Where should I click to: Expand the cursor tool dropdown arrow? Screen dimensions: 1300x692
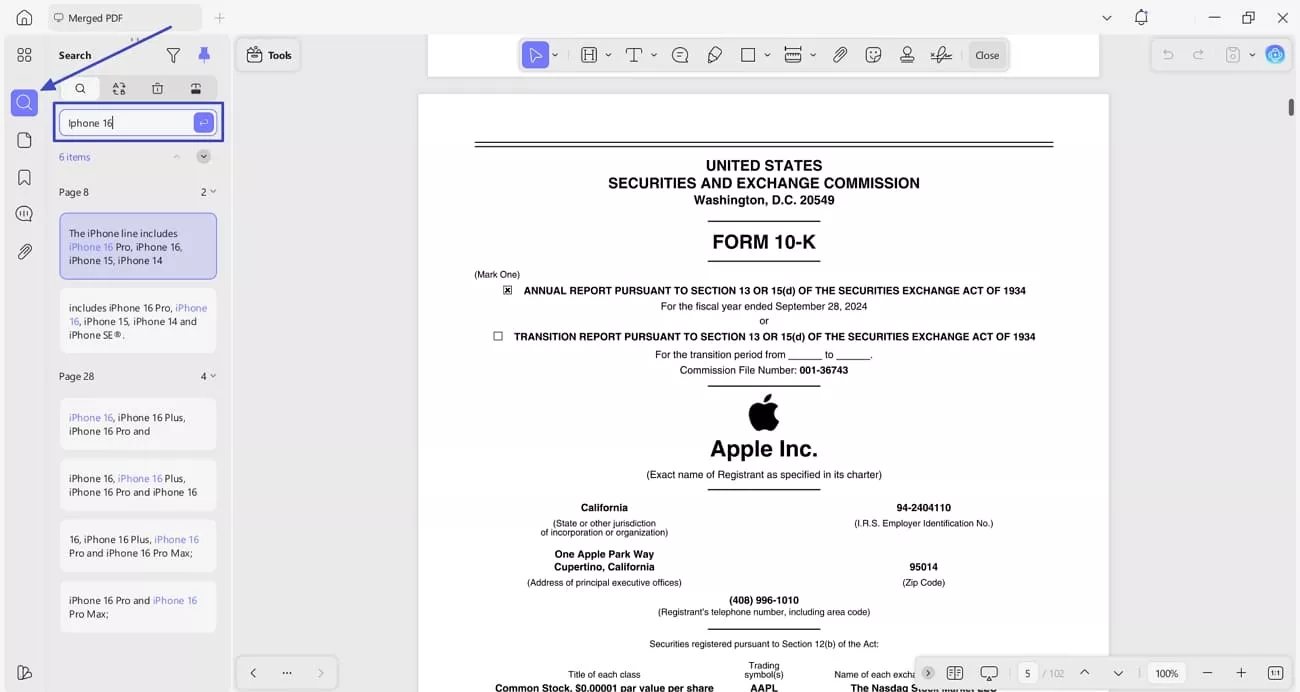555,55
